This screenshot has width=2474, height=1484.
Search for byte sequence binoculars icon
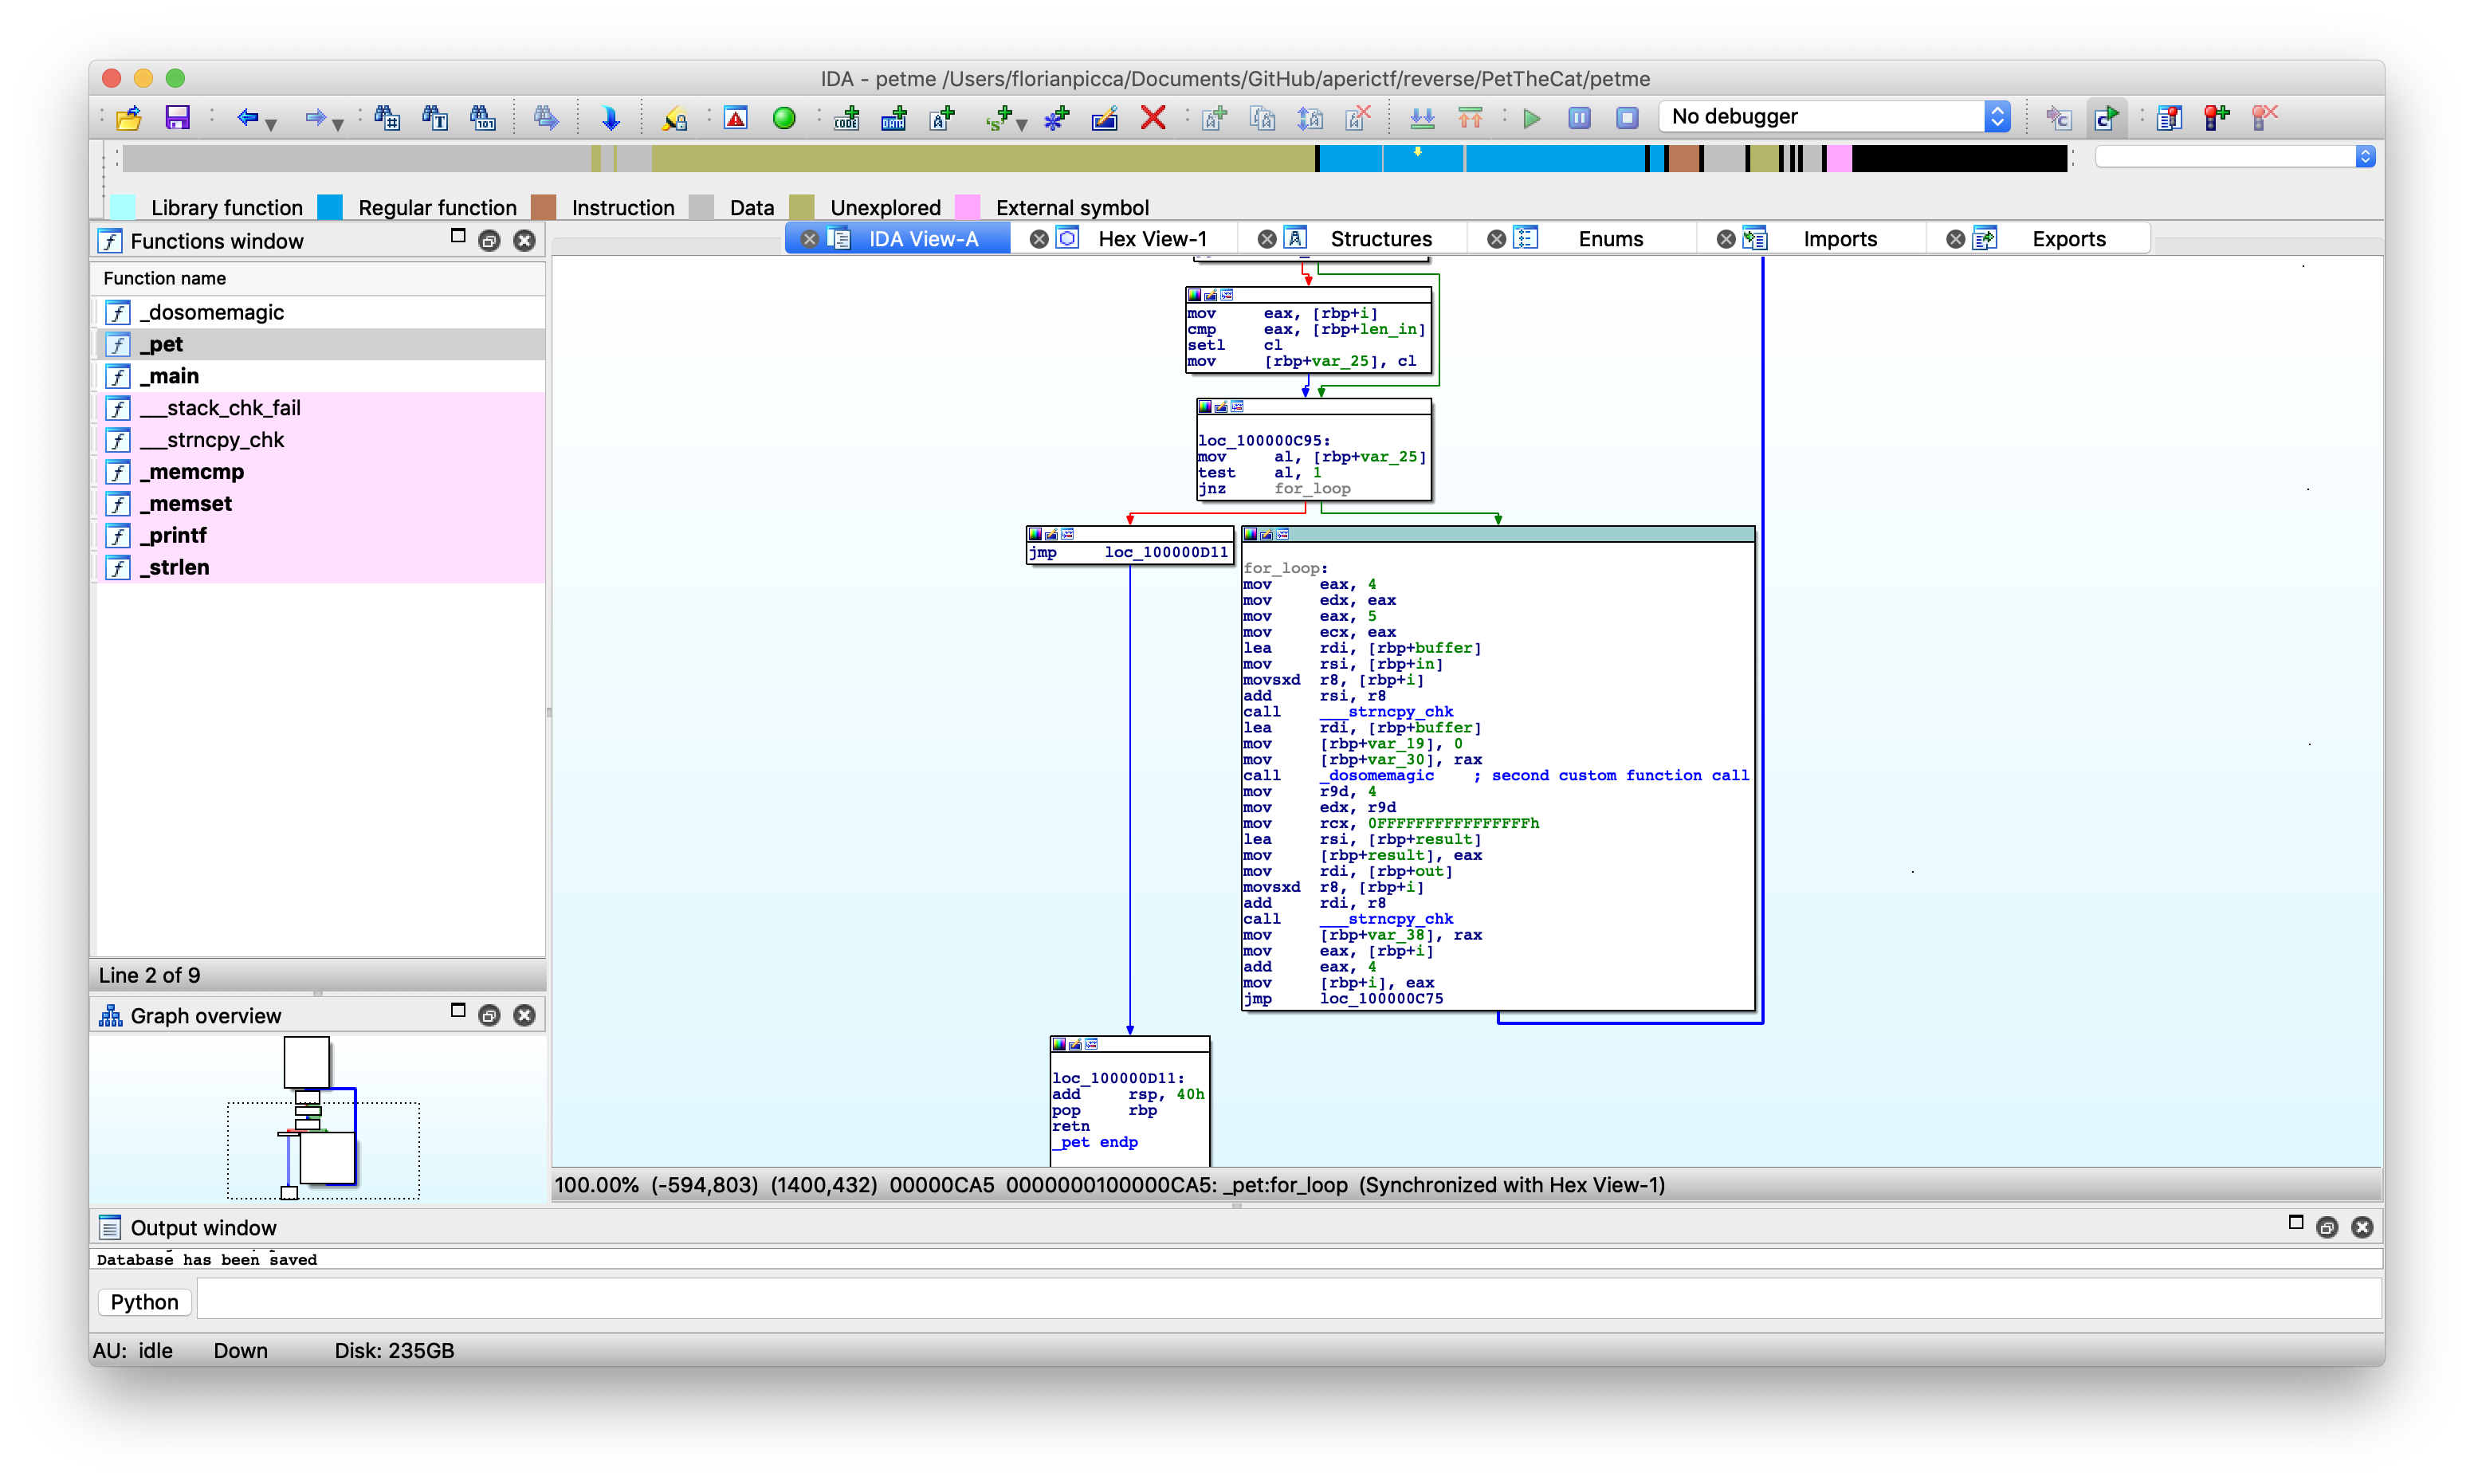482,118
